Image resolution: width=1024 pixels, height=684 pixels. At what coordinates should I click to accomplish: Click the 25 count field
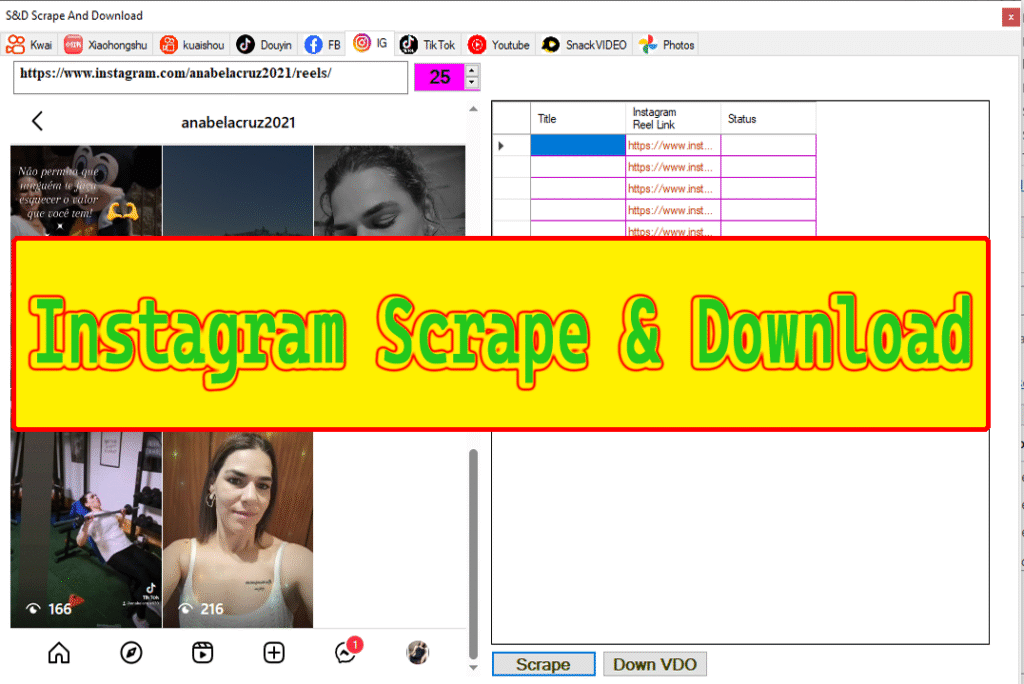(x=440, y=77)
